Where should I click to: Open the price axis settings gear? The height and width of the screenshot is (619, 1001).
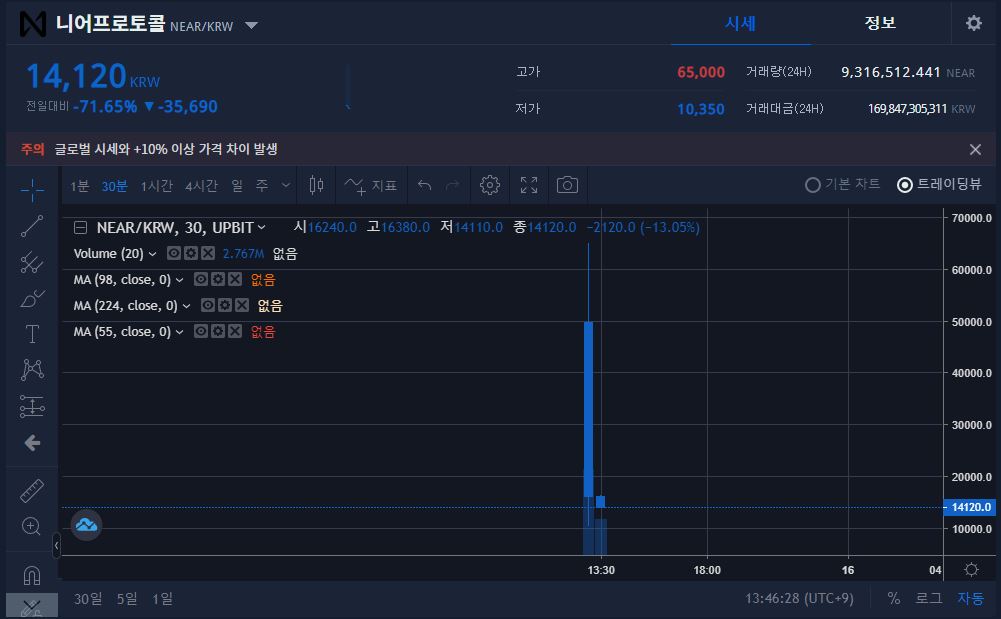tap(971, 569)
